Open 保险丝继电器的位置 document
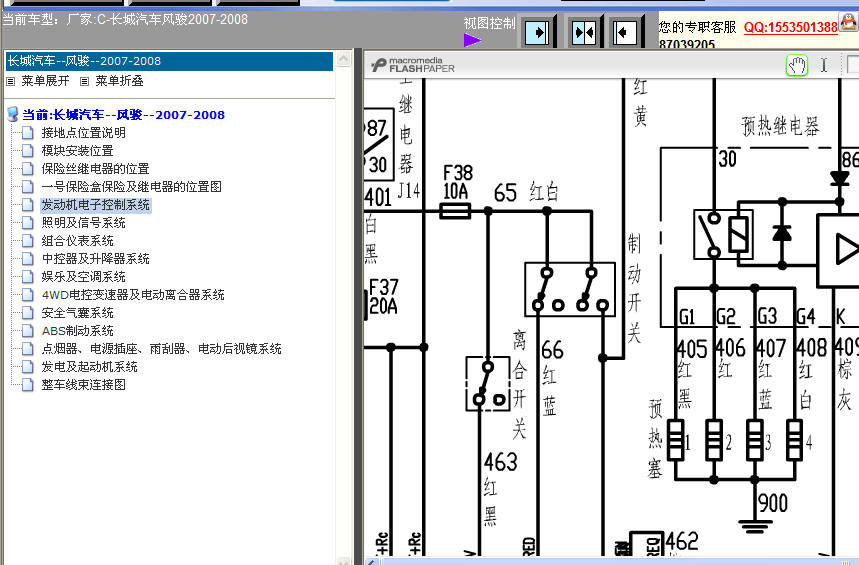Screen dimensions: 859x565 95,169
